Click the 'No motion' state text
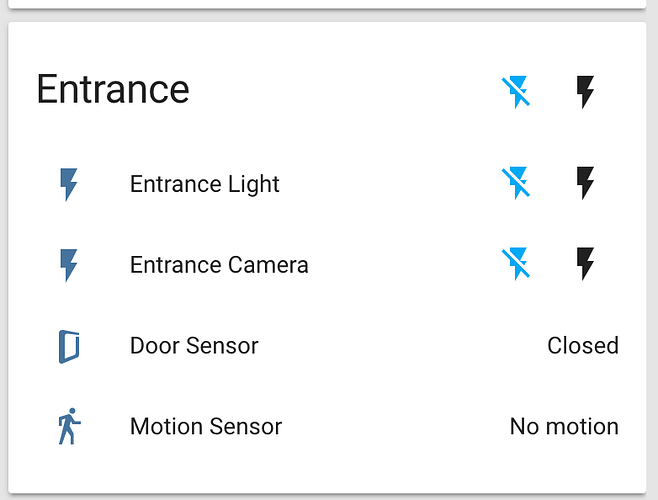 click(x=564, y=427)
